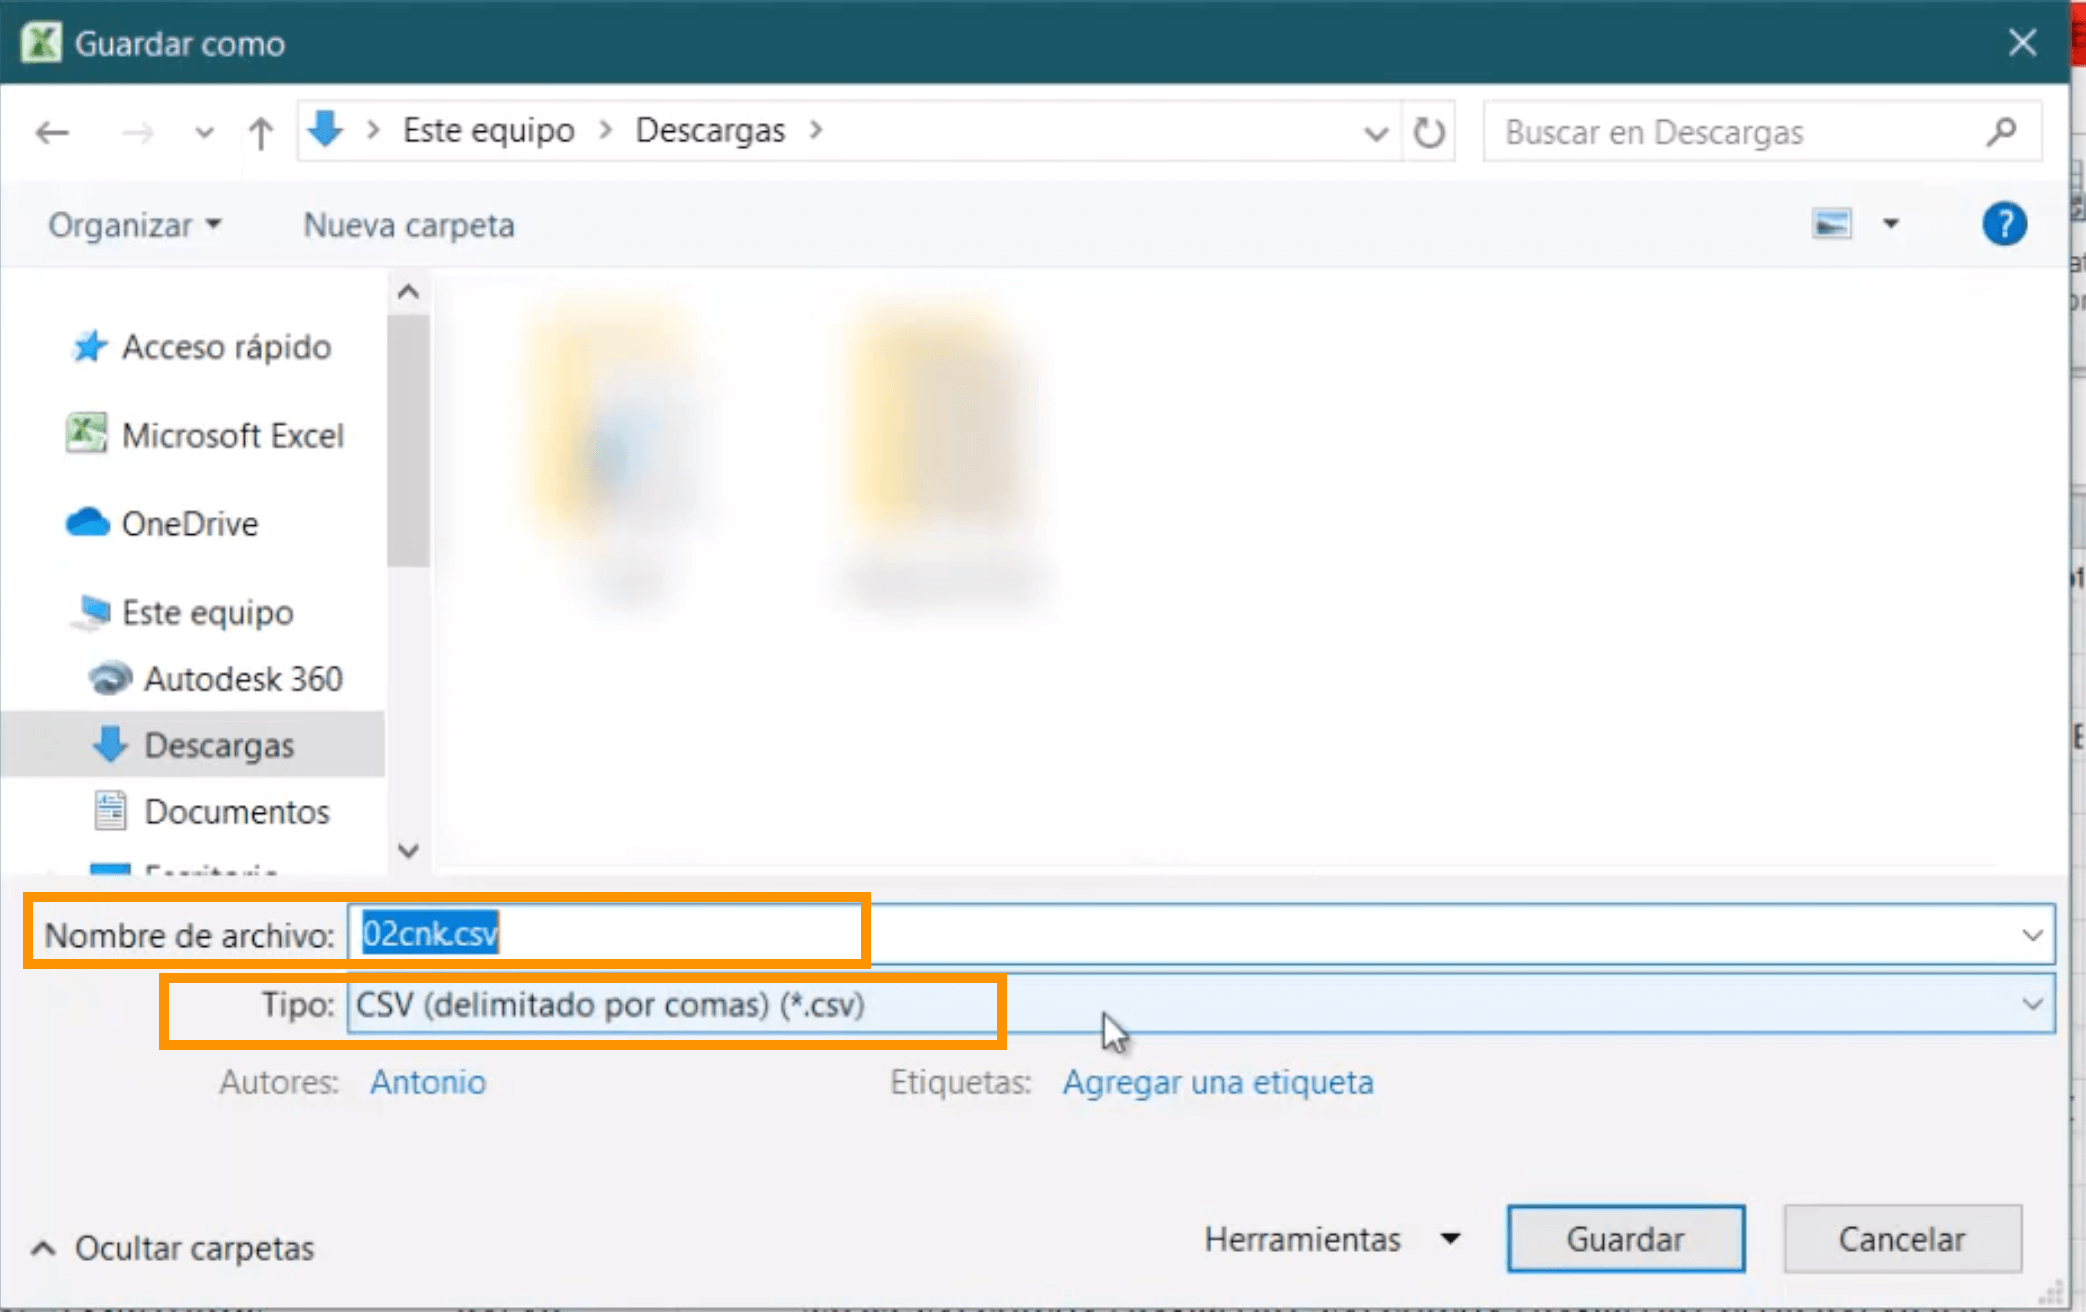Go up one folder level
This screenshot has width=2086, height=1312.
(x=261, y=132)
